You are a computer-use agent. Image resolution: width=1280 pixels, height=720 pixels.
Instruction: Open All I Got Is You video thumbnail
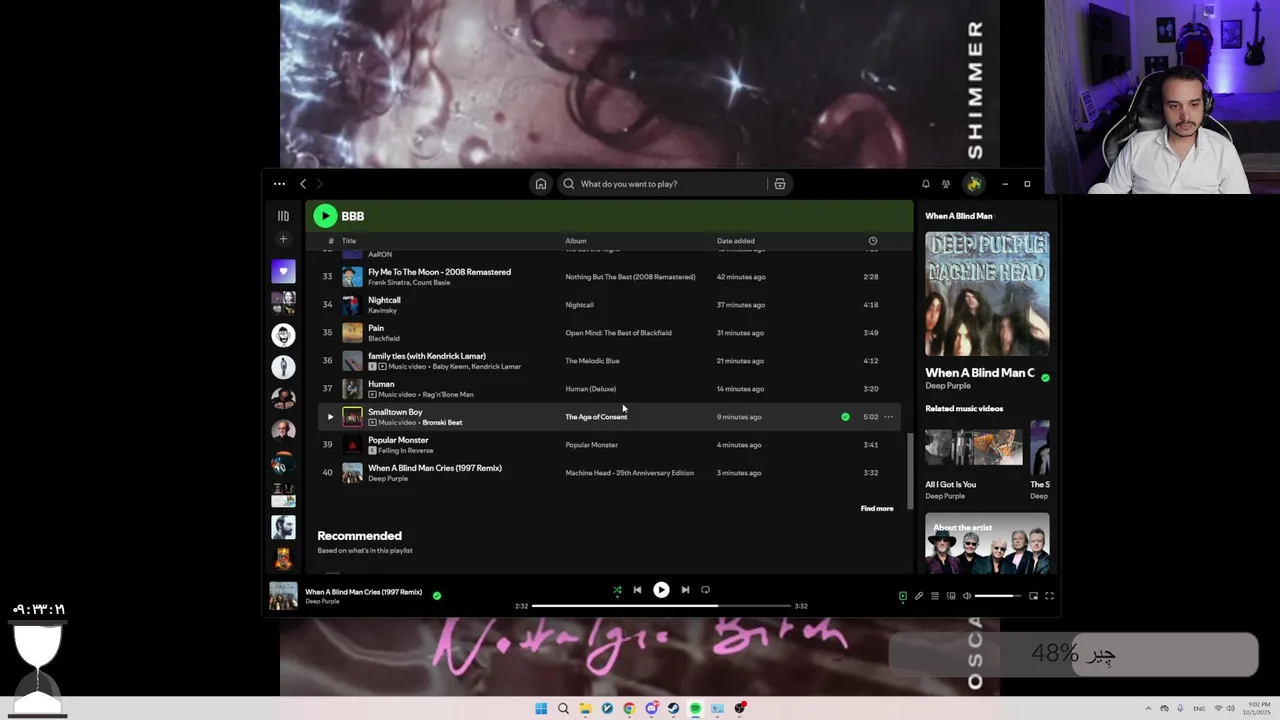974,448
